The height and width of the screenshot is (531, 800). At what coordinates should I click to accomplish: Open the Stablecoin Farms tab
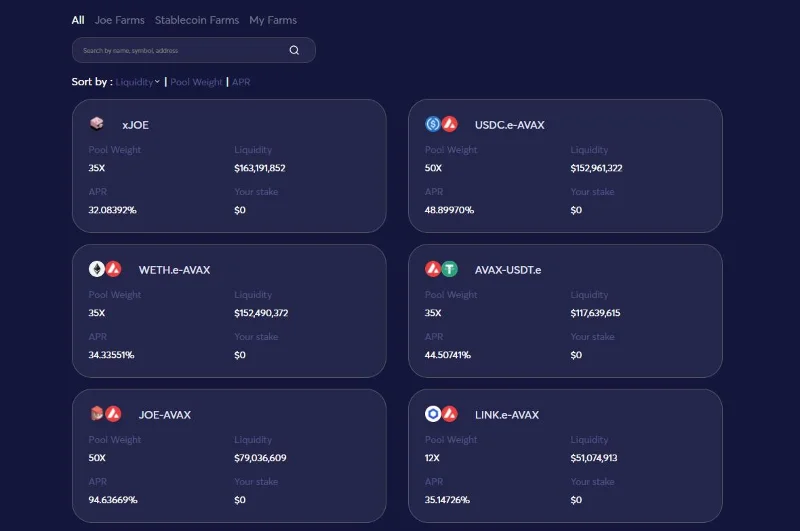point(197,20)
